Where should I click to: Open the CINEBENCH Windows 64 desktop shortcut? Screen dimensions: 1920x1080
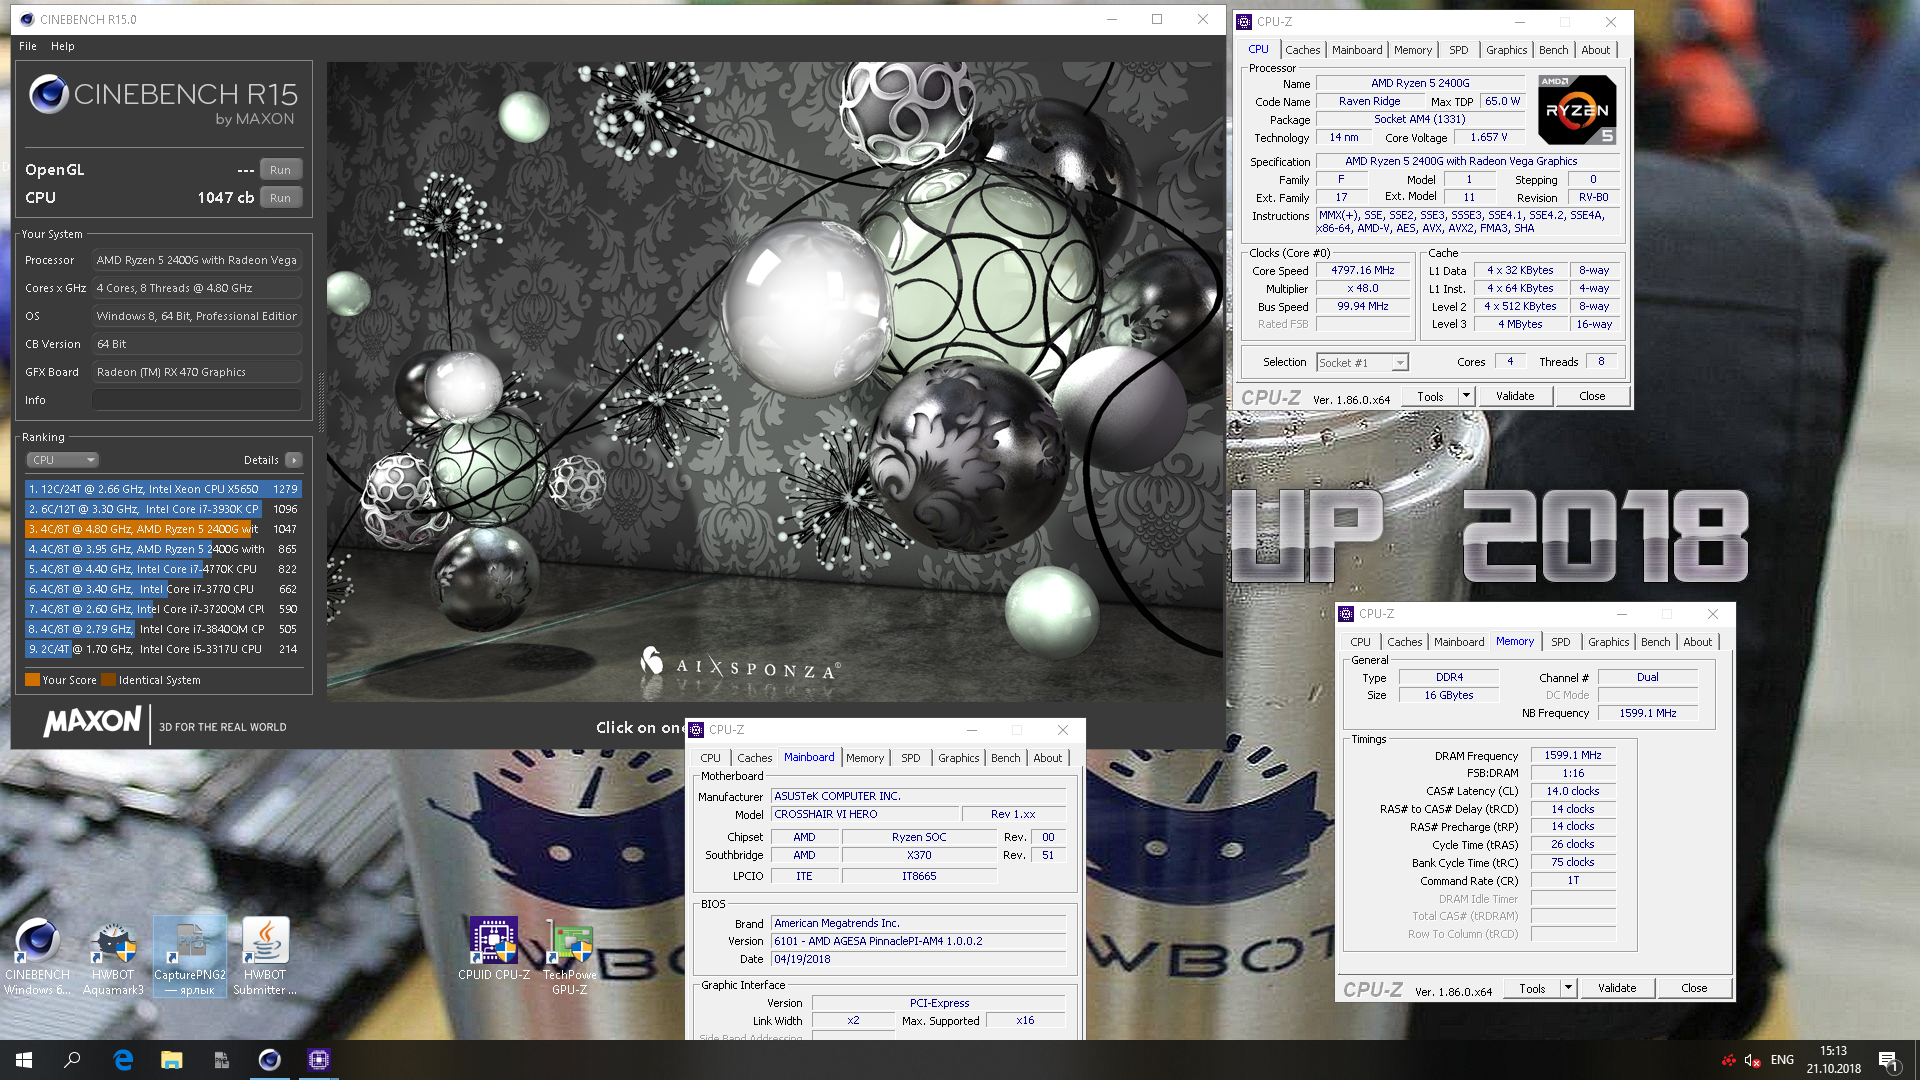[37, 957]
